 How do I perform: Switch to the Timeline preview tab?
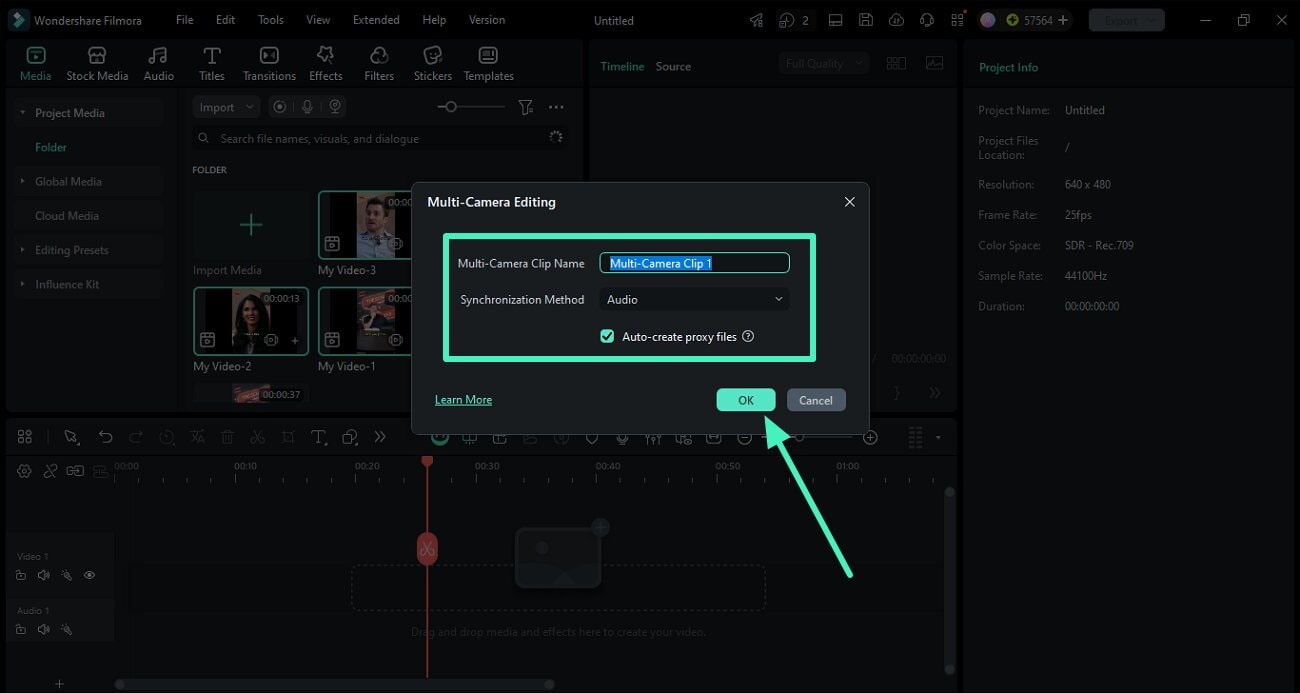tap(622, 66)
